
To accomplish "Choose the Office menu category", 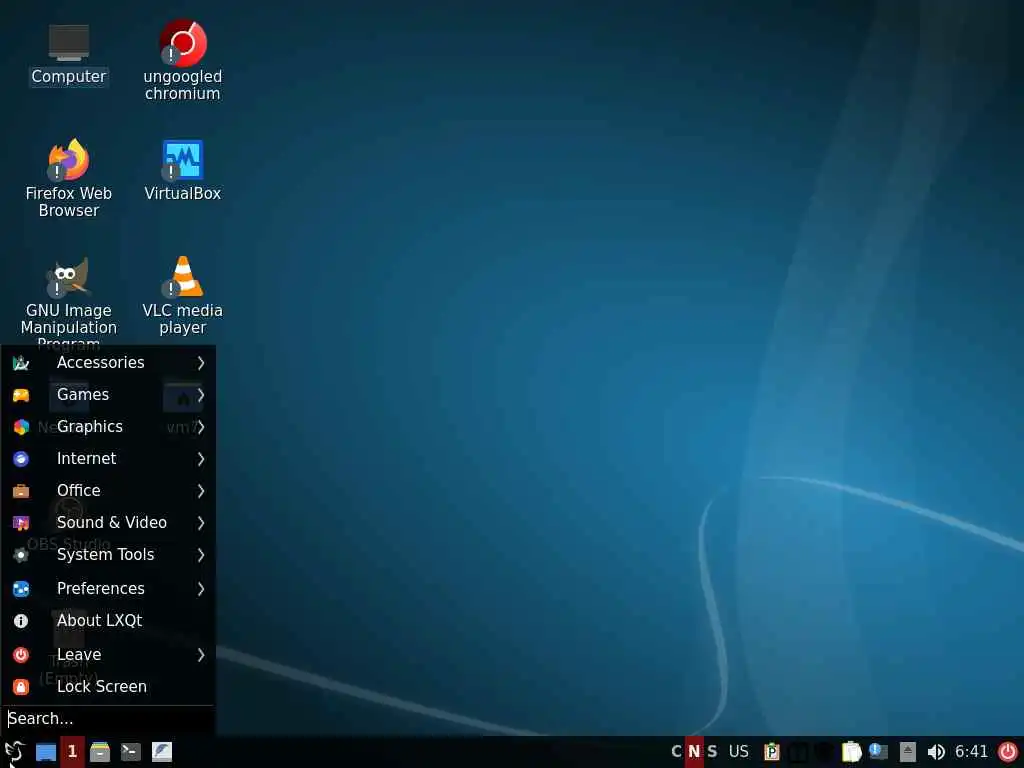I will coord(108,490).
